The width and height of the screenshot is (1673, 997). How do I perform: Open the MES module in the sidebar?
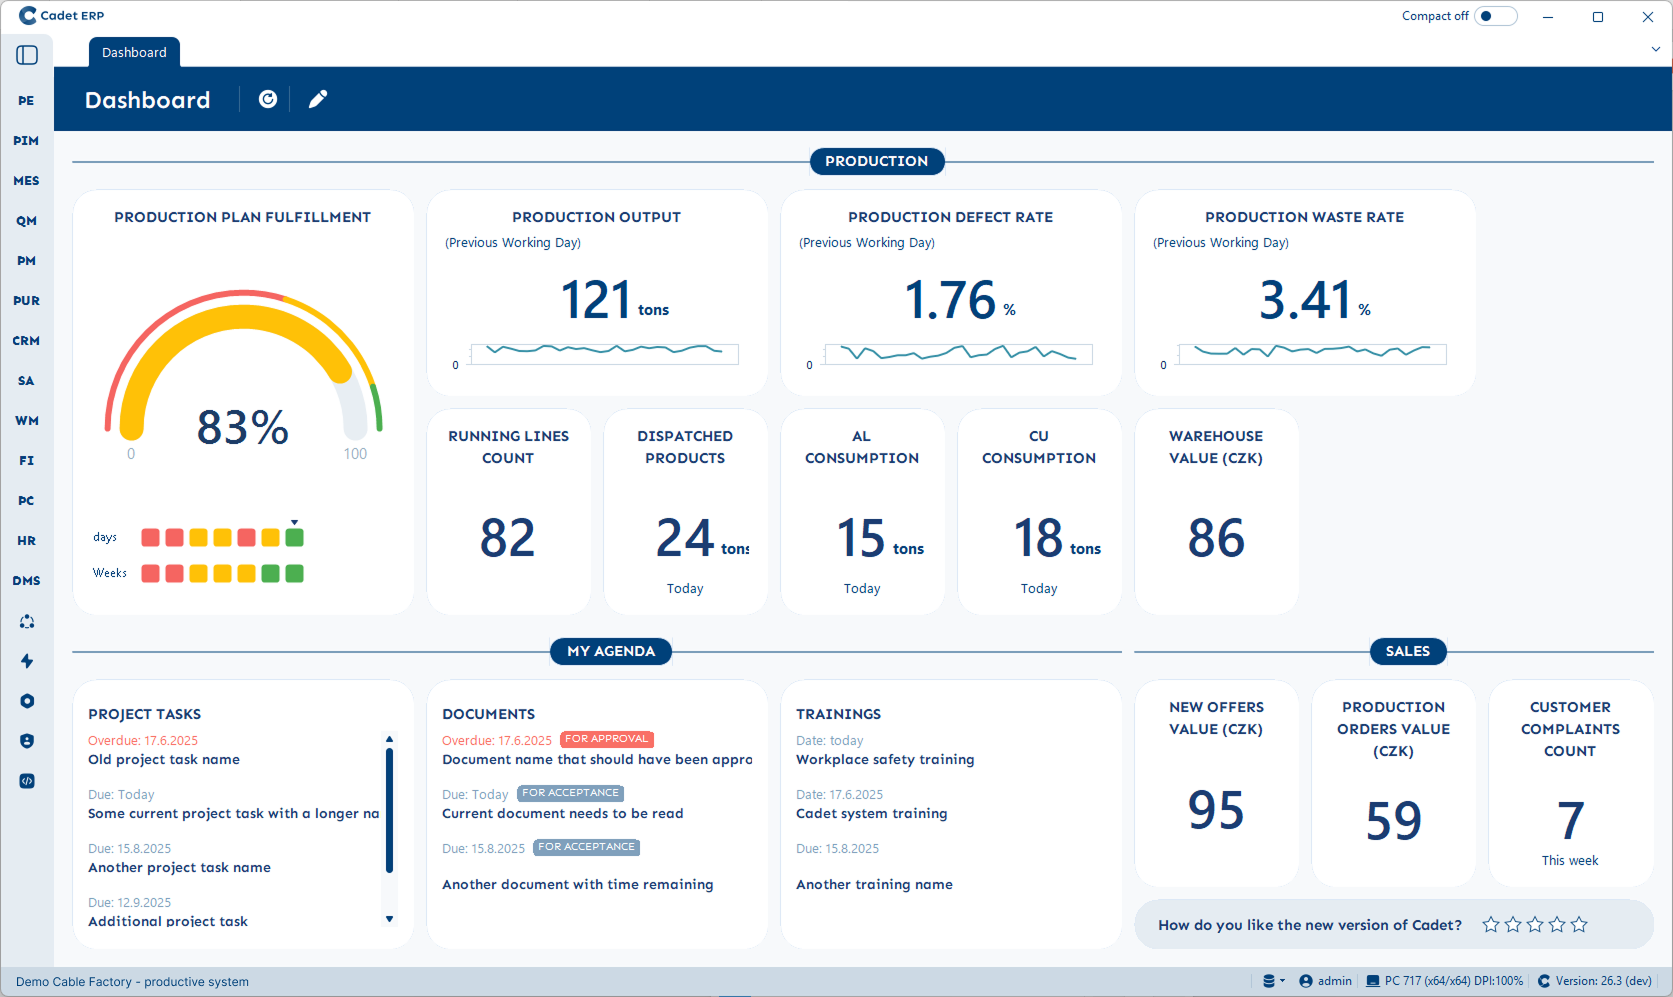[x=26, y=181]
